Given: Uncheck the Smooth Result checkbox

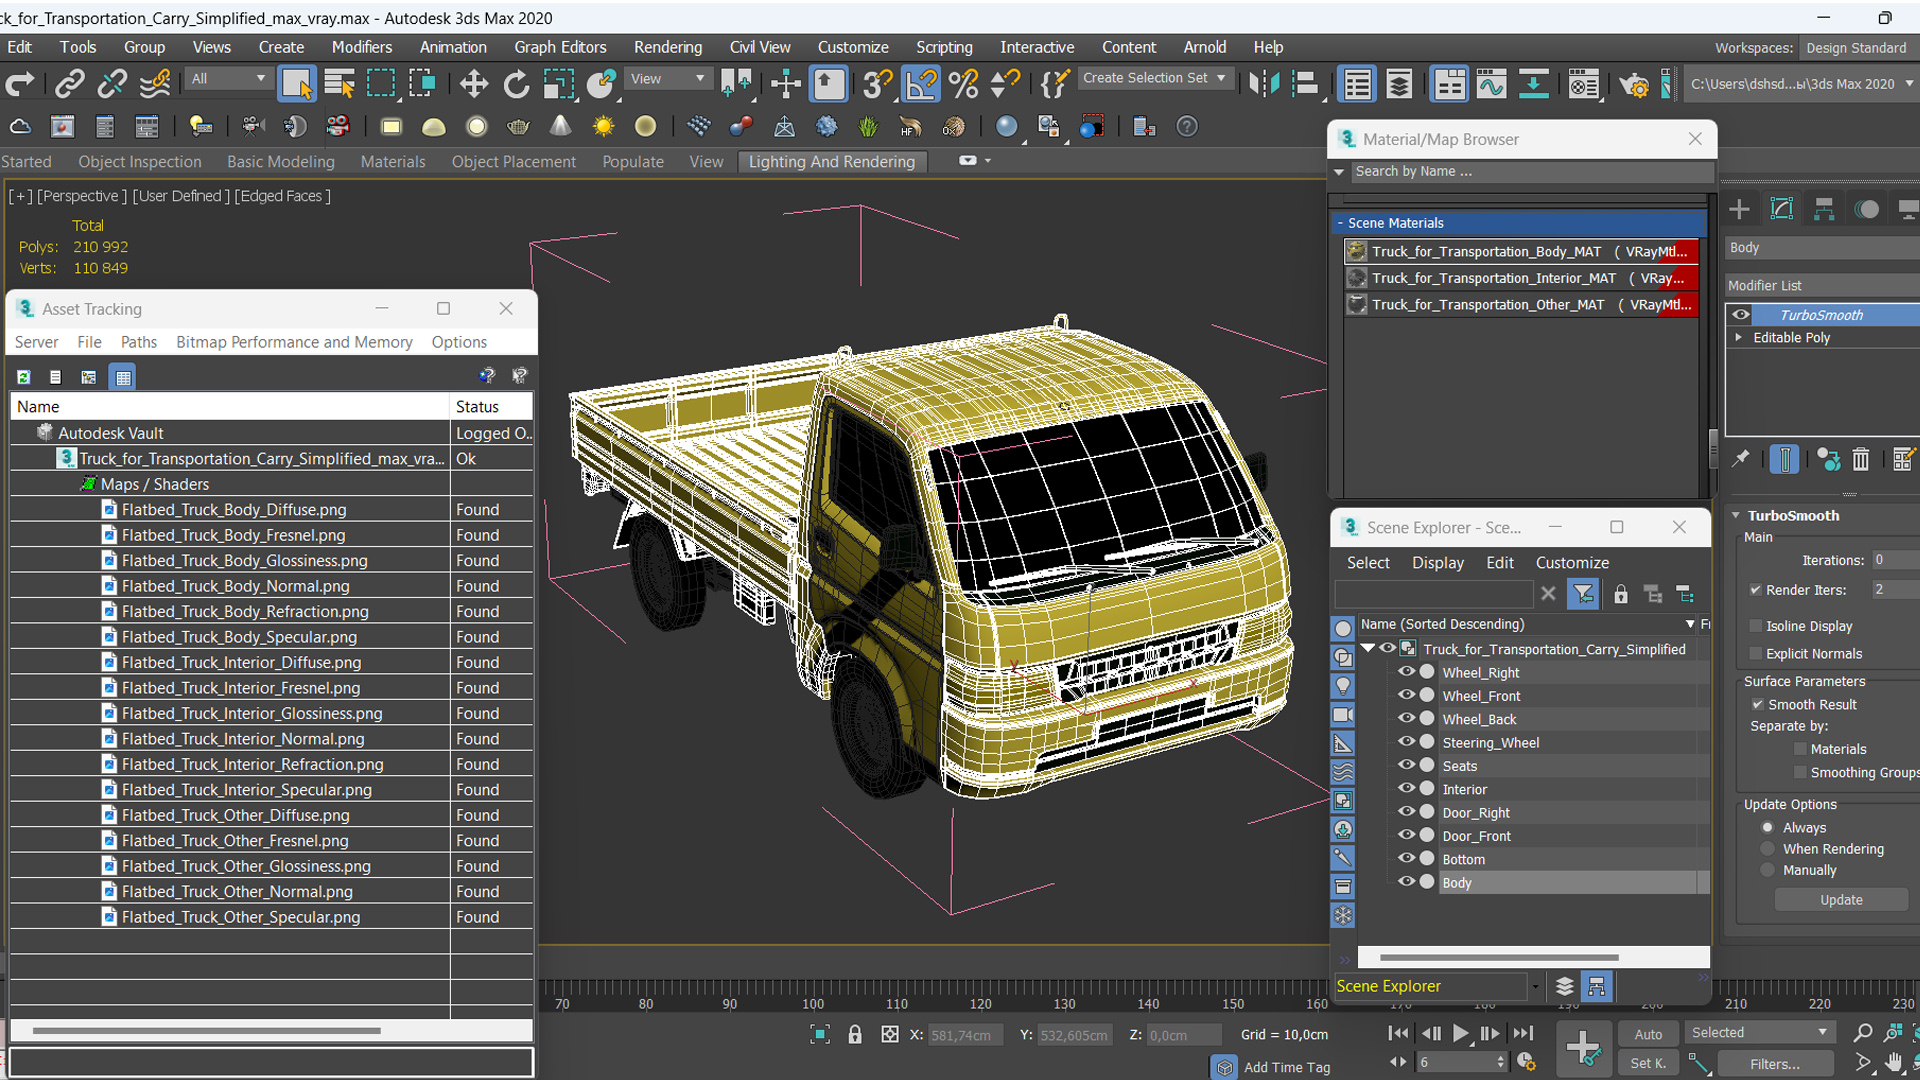Looking at the screenshot, I should (x=1757, y=704).
